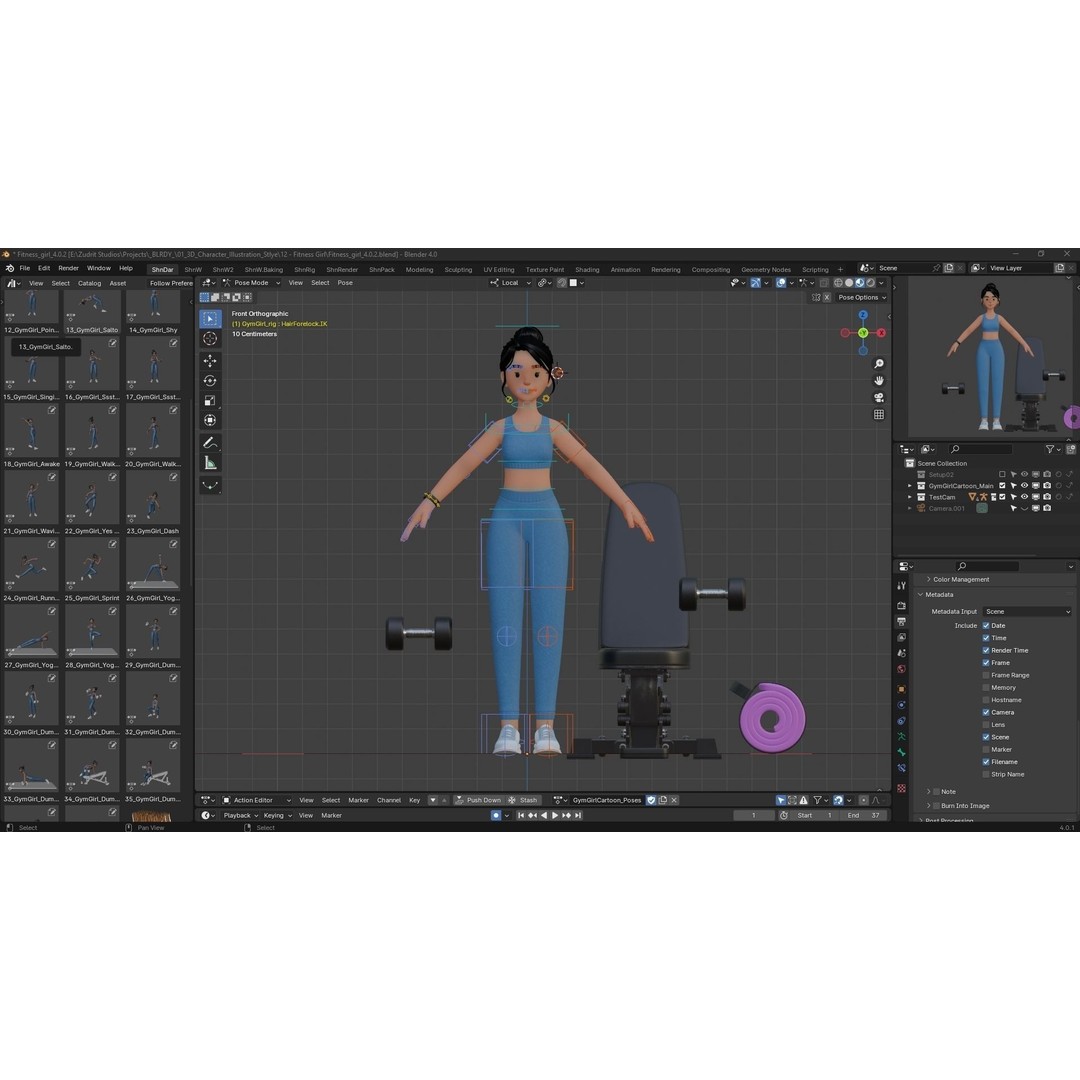This screenshot has width=1080, height=1080.
Task: Open the Scene properties tab
Action: 902,653
